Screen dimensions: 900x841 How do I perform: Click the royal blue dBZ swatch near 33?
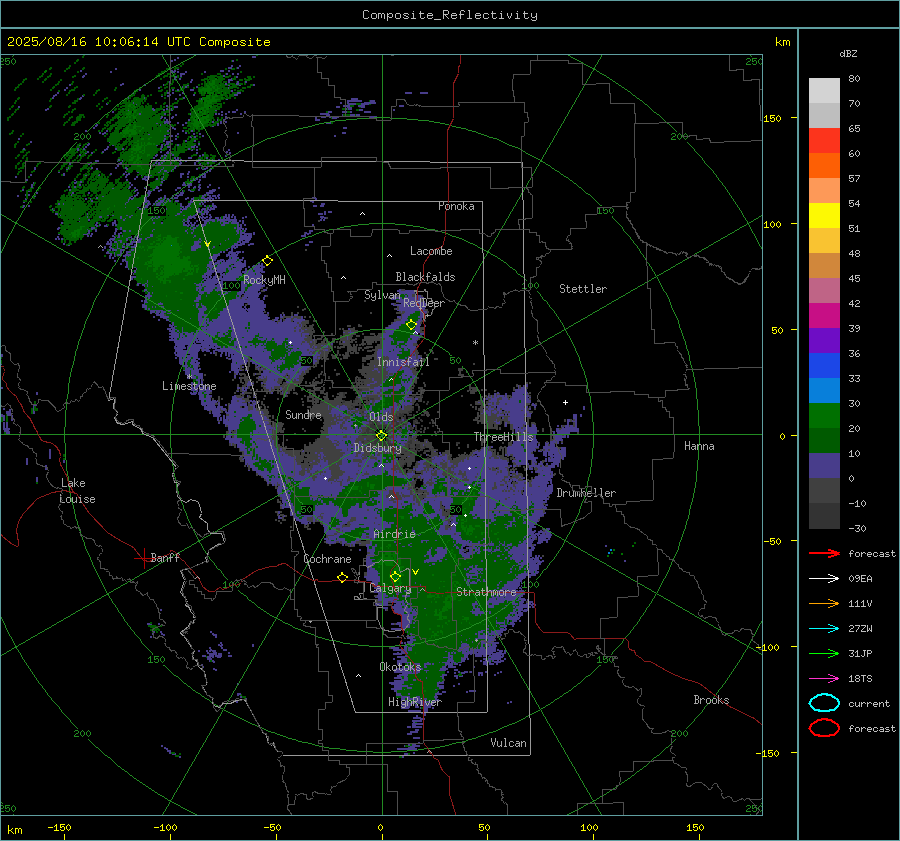tap(824, 365)
